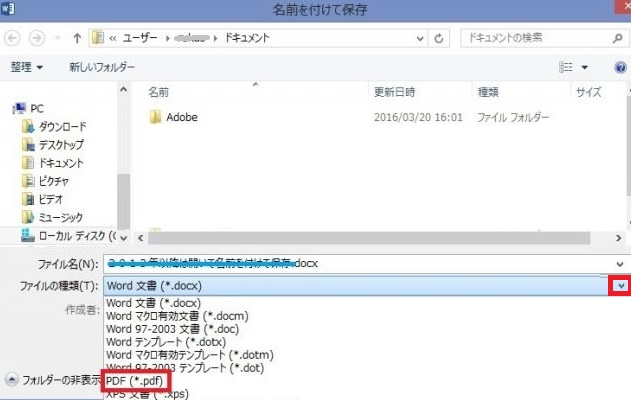Click the Forward navigation arrow

37,38
